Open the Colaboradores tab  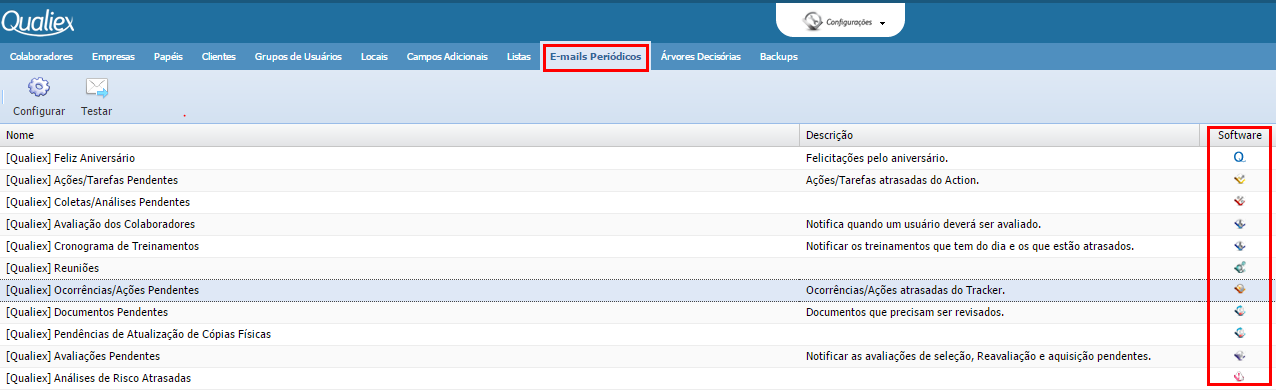pyautogui.click(x=41, y=57)
